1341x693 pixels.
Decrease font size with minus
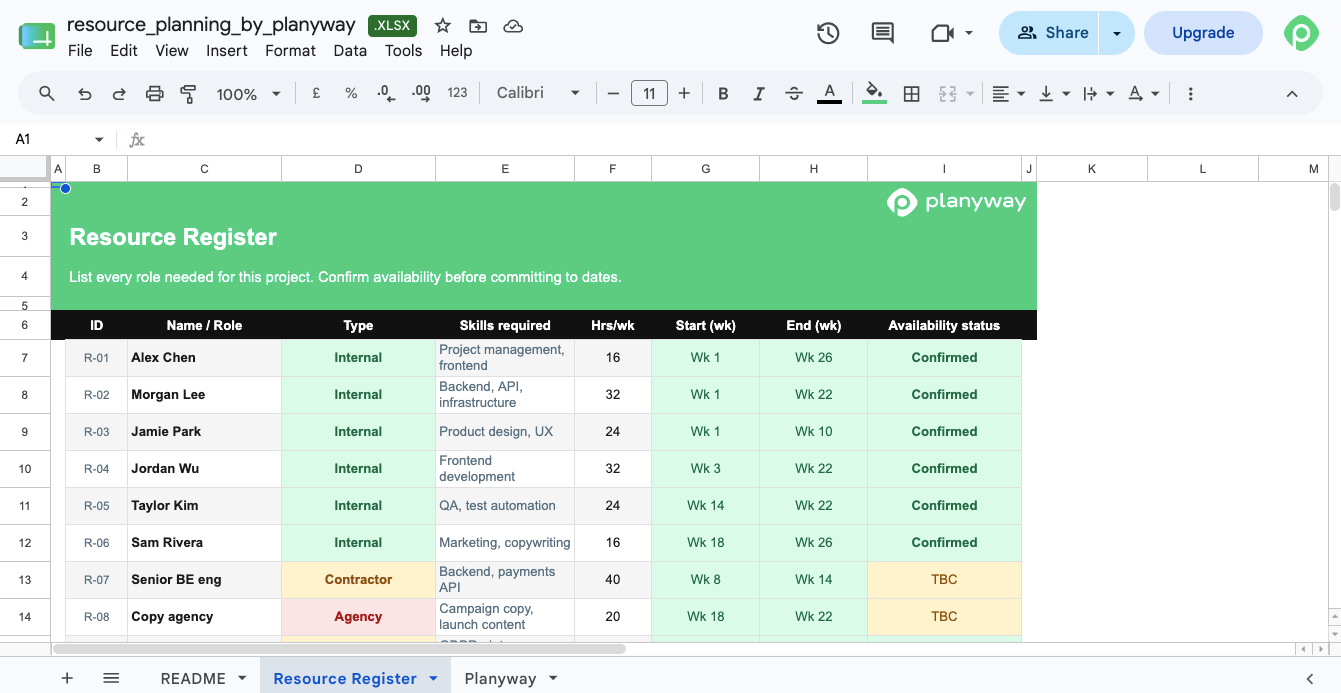(613, 93)
